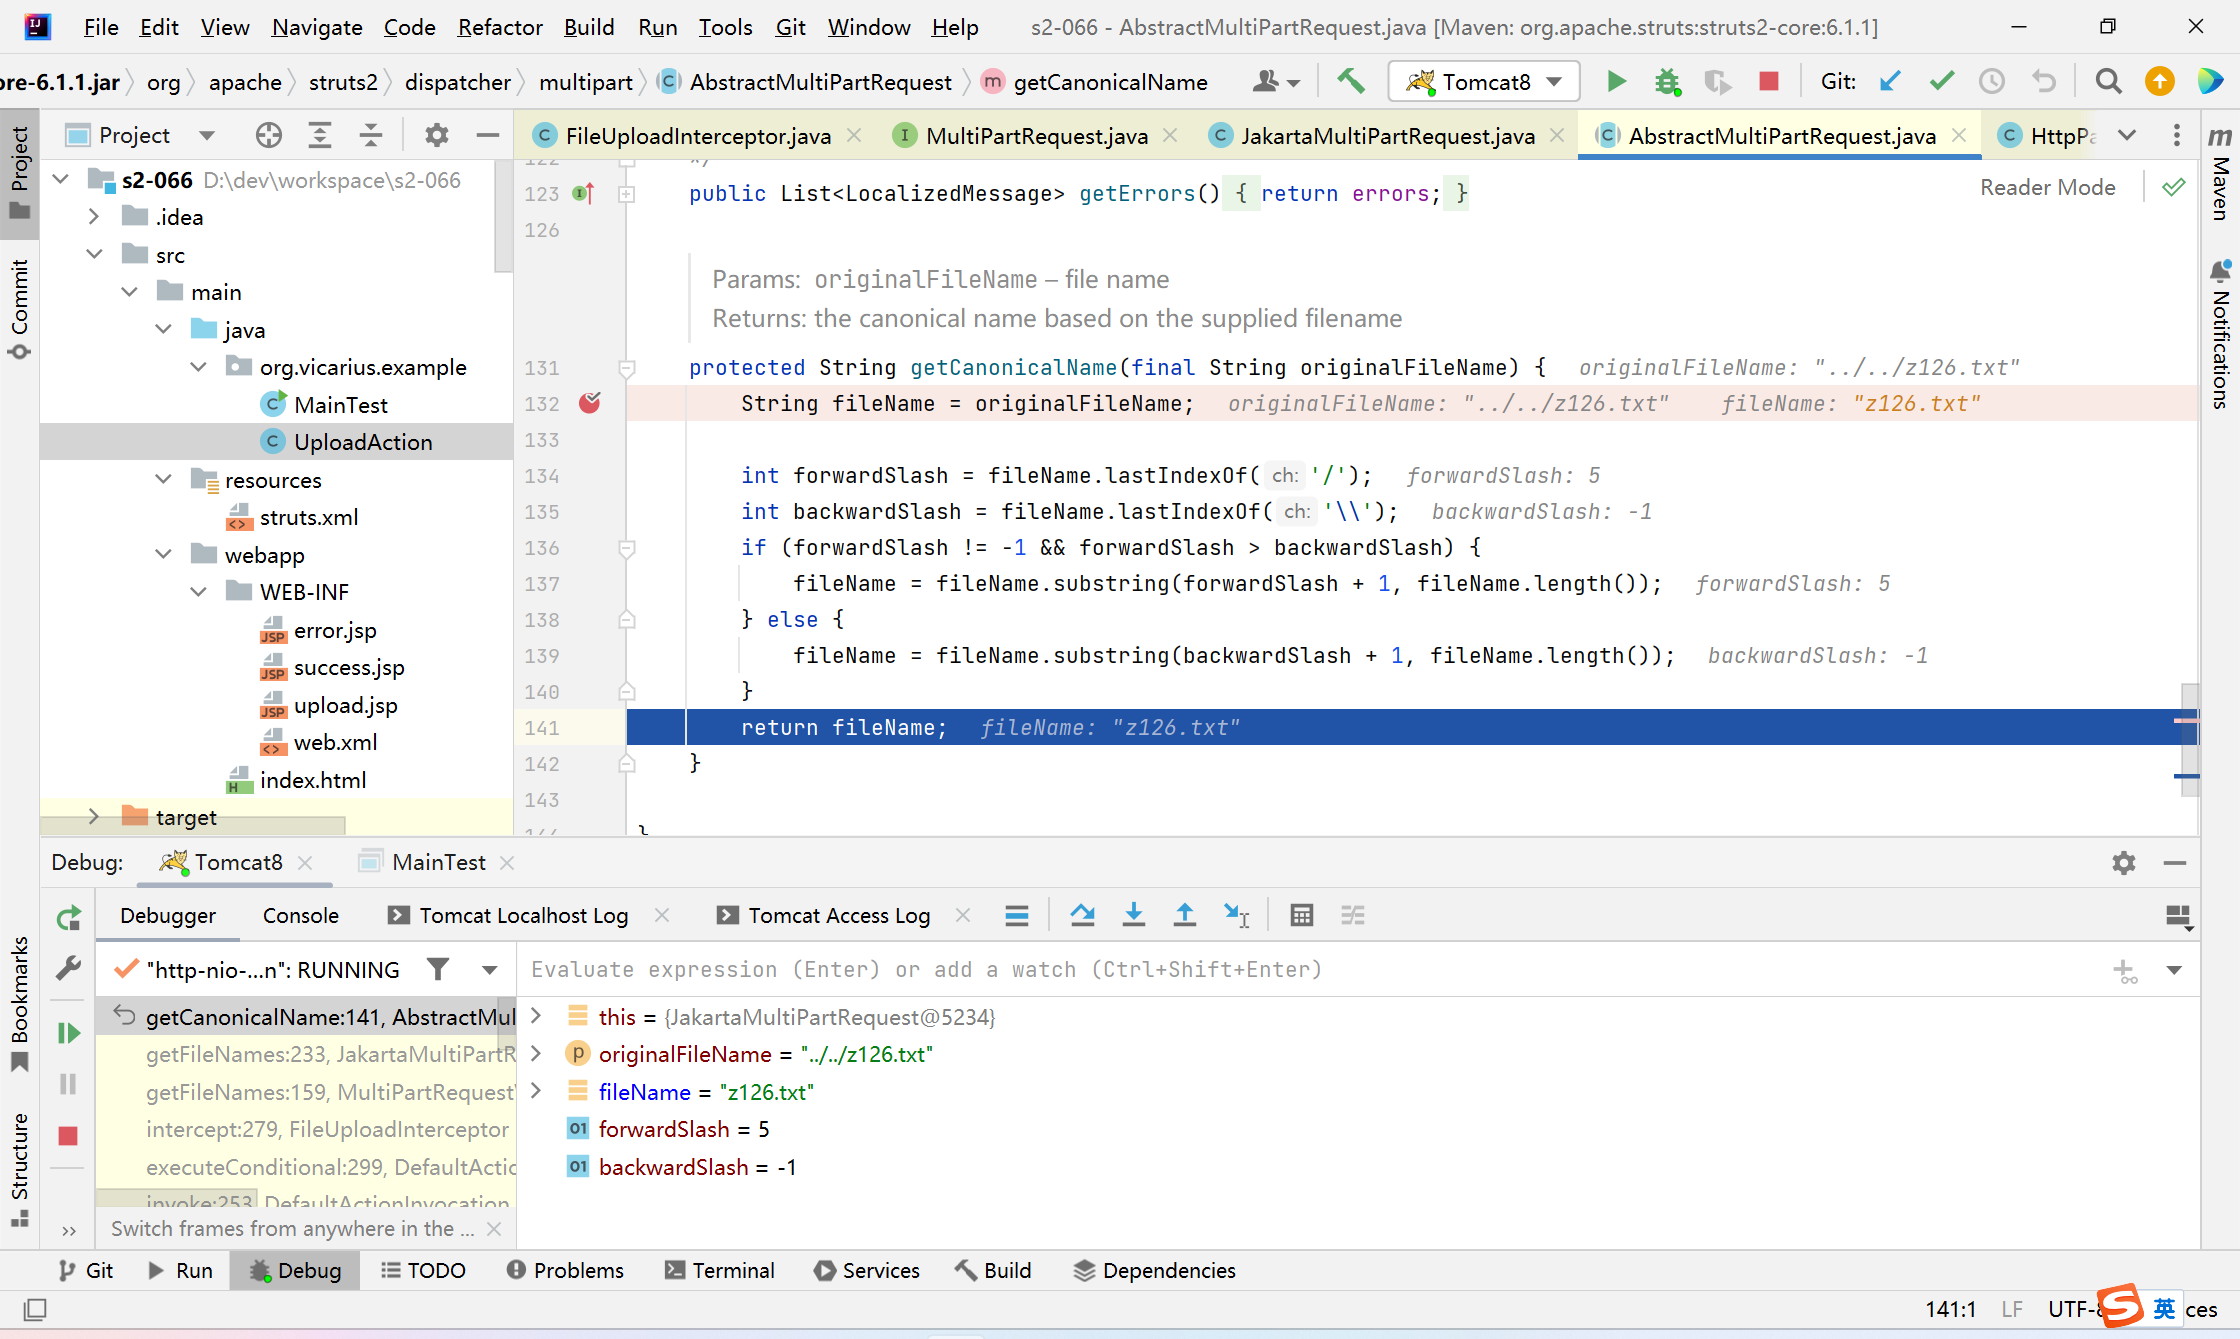Open Search Everywhere magnifier icon
Screen dimensions: 2240x1339
pyautogui.click(x=2108, y=81)
